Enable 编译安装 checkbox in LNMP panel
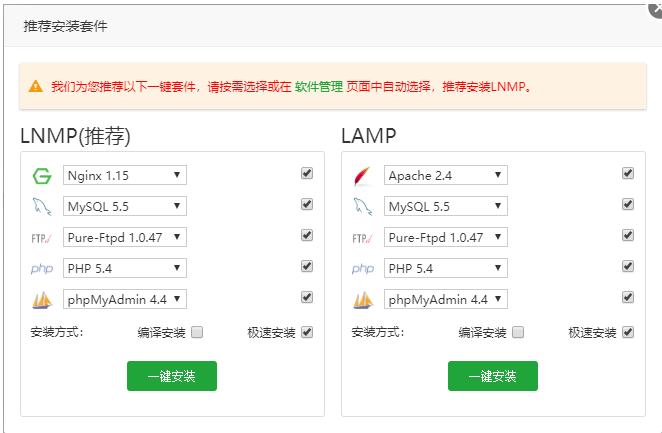Viewport: 662px width, 433px height. click(x=197, y=333)
